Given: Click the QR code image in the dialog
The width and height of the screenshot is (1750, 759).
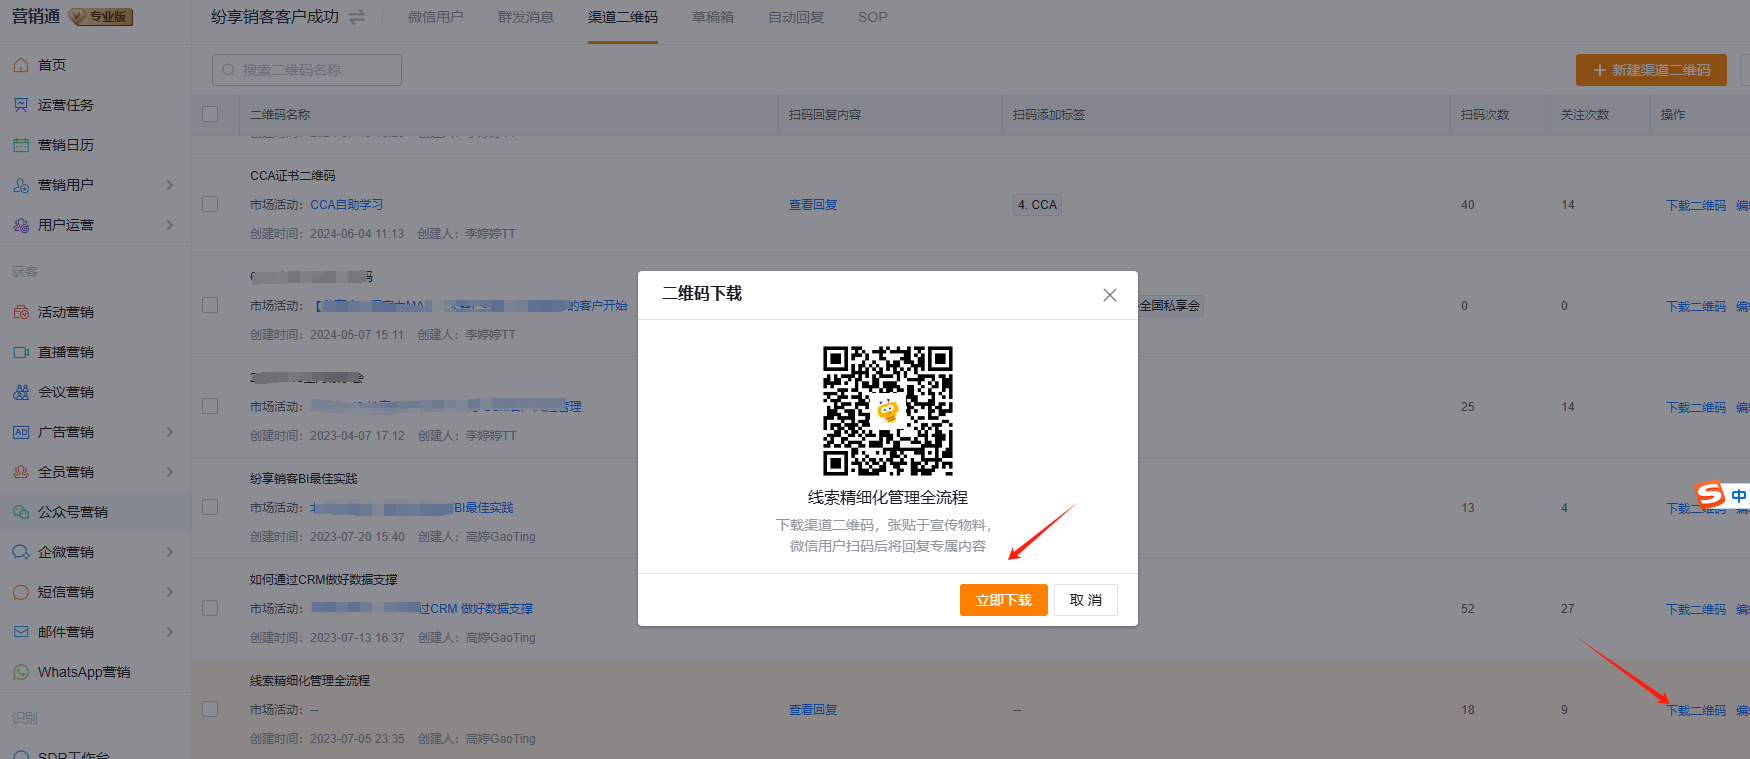Looking at the screenshot, I should coord(888,411).
